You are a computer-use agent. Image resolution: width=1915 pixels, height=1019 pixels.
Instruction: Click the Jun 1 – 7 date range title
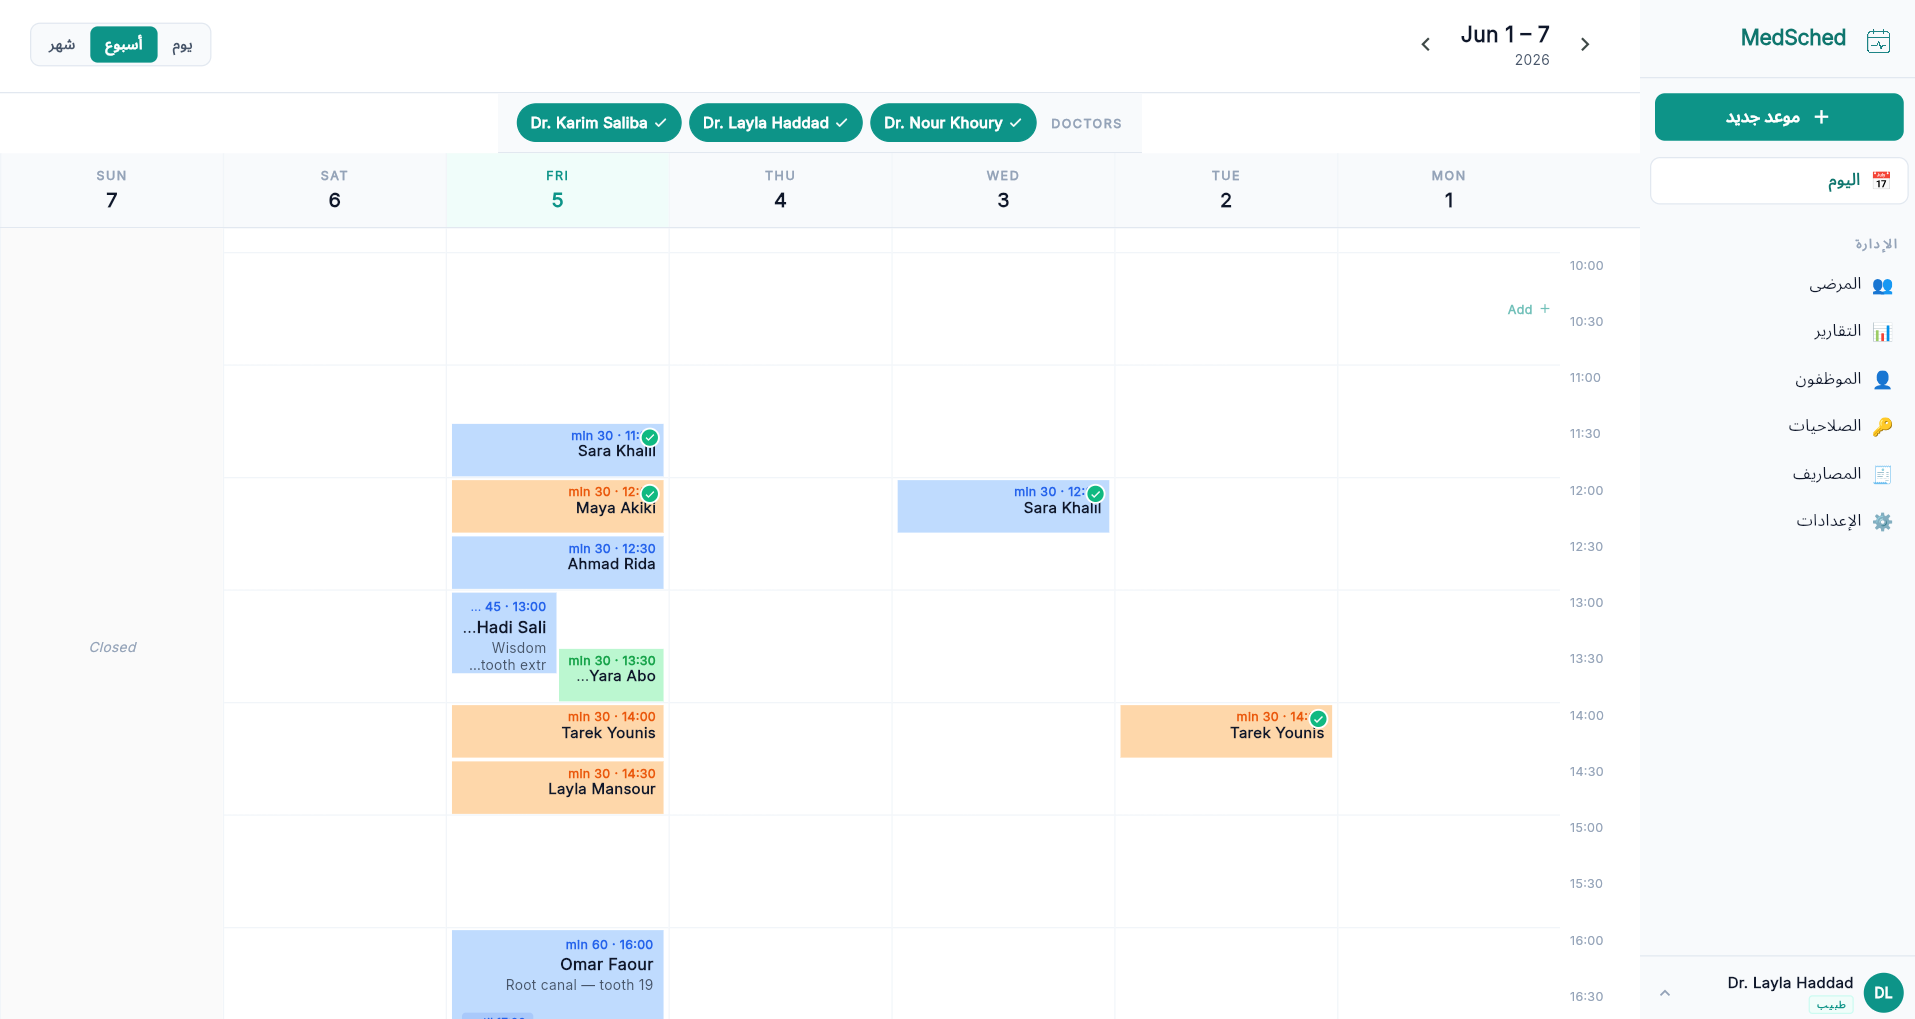1505,35
